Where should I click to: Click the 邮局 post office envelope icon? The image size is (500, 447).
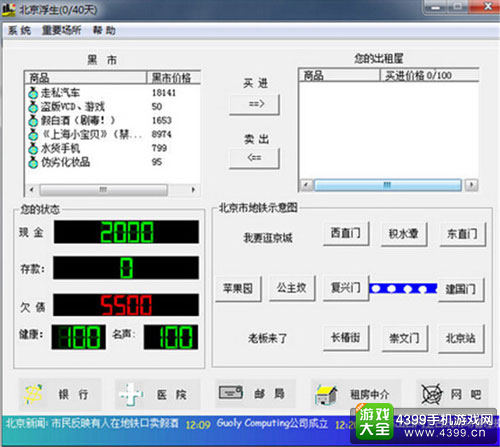coord(231,393)
